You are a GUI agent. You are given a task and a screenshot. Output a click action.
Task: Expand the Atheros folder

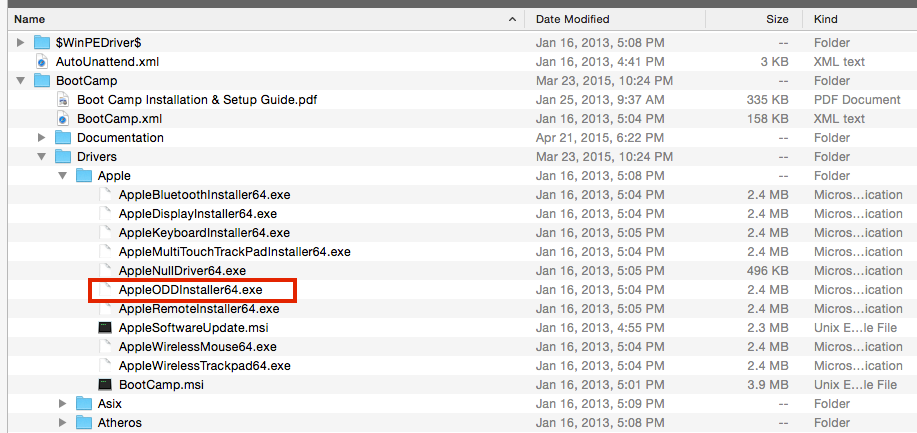[x=63, y=422]
